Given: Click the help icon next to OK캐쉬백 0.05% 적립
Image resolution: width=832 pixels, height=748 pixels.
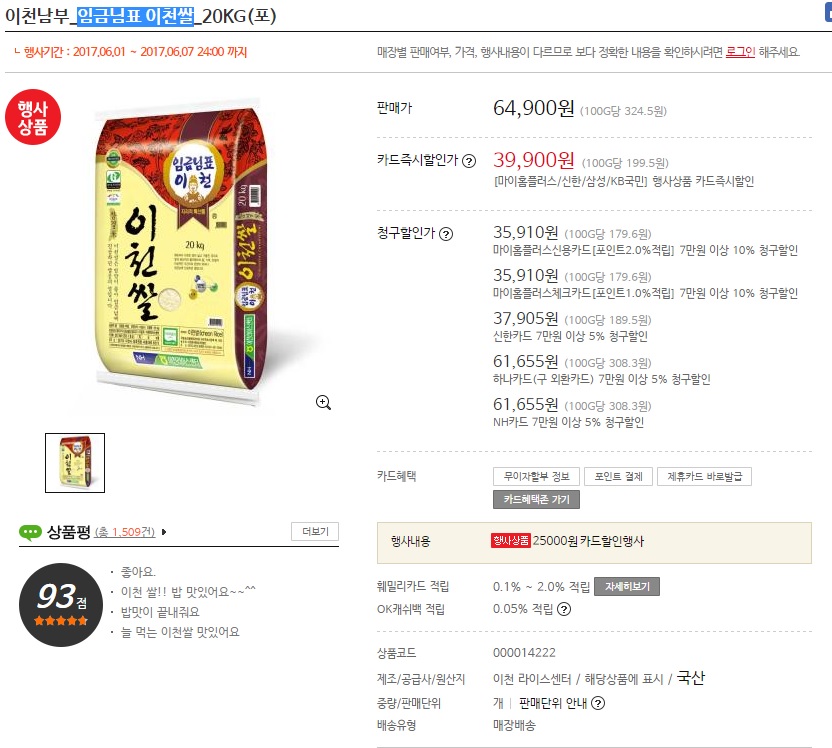Looking at the screenshot, I should tap(564, 609).
